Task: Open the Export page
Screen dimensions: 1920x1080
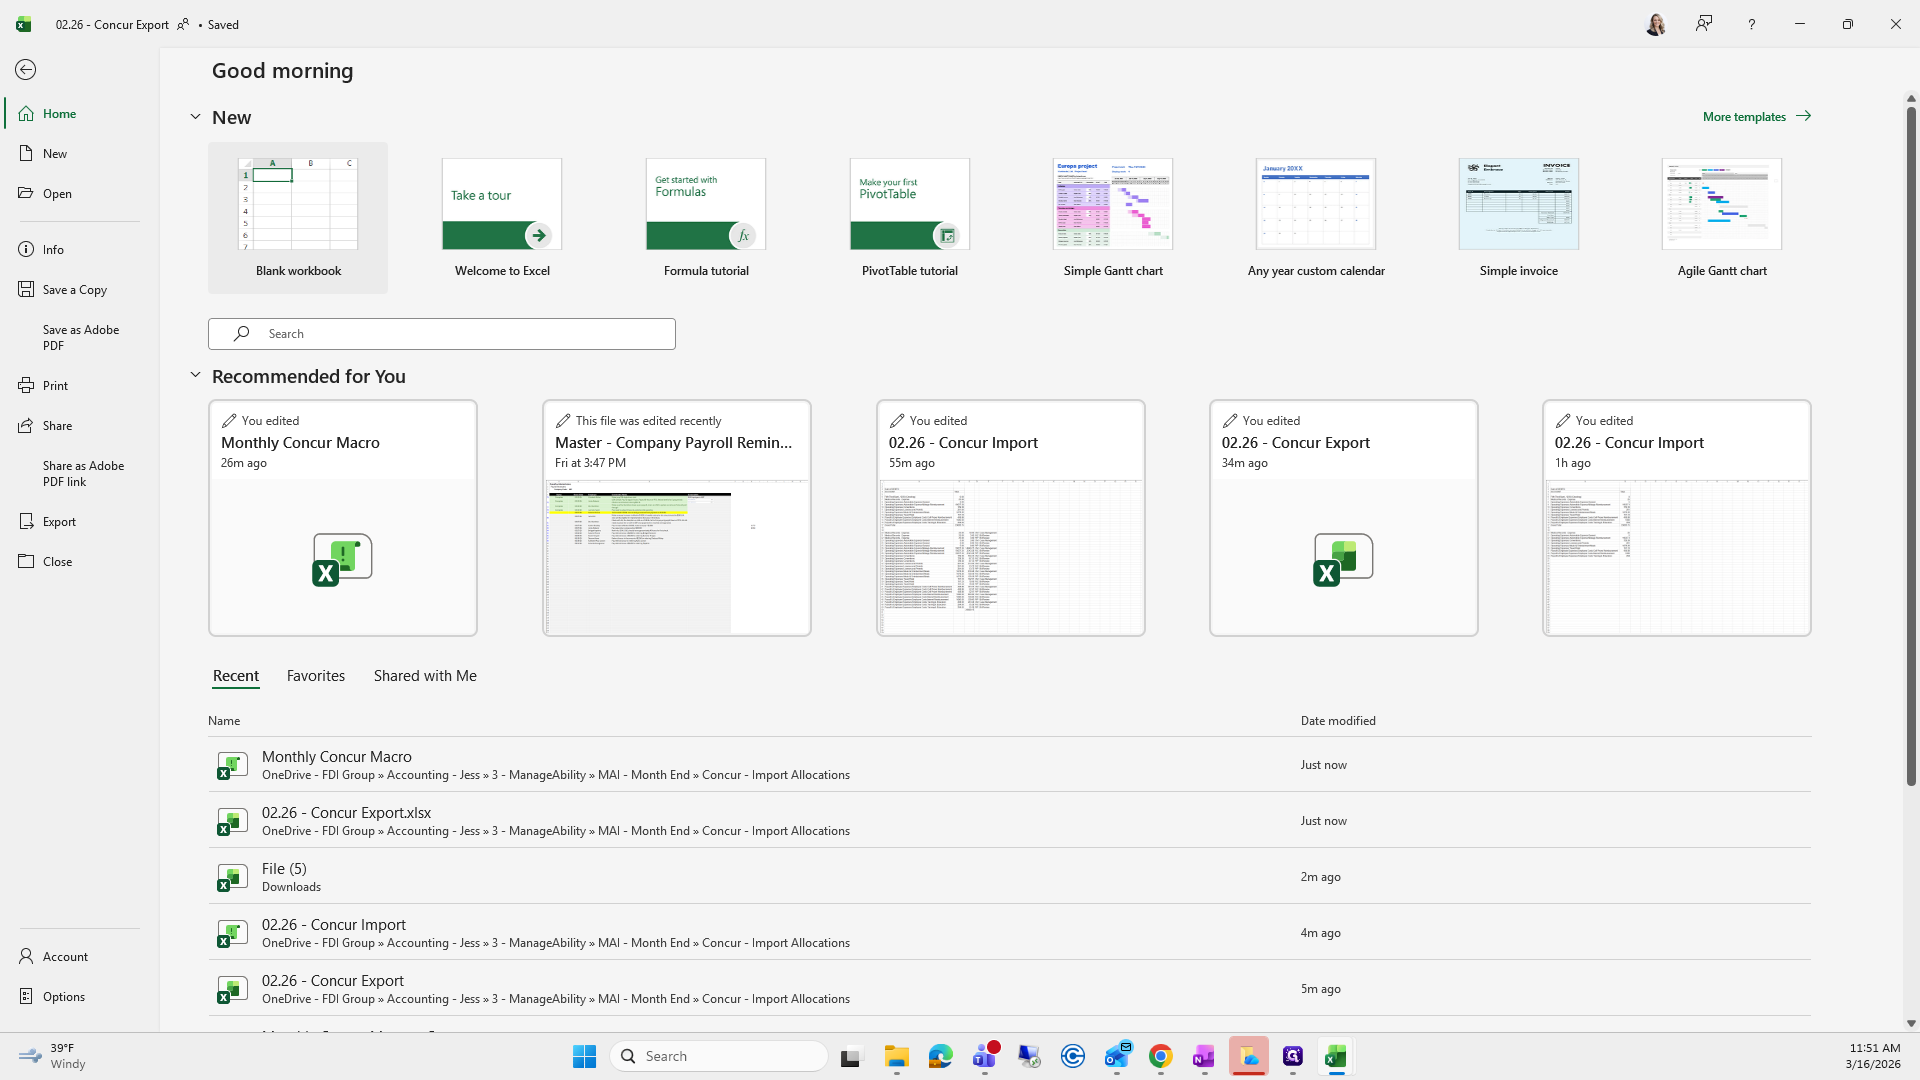Action: (x=59, y=522)
